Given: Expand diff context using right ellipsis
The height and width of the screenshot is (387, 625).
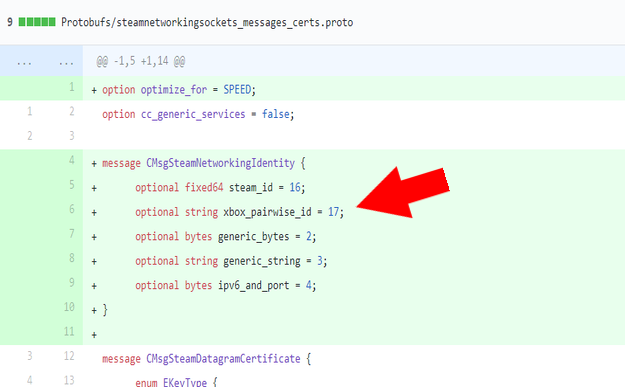Looking at the screenshot, I should click(x=66, y=62).
